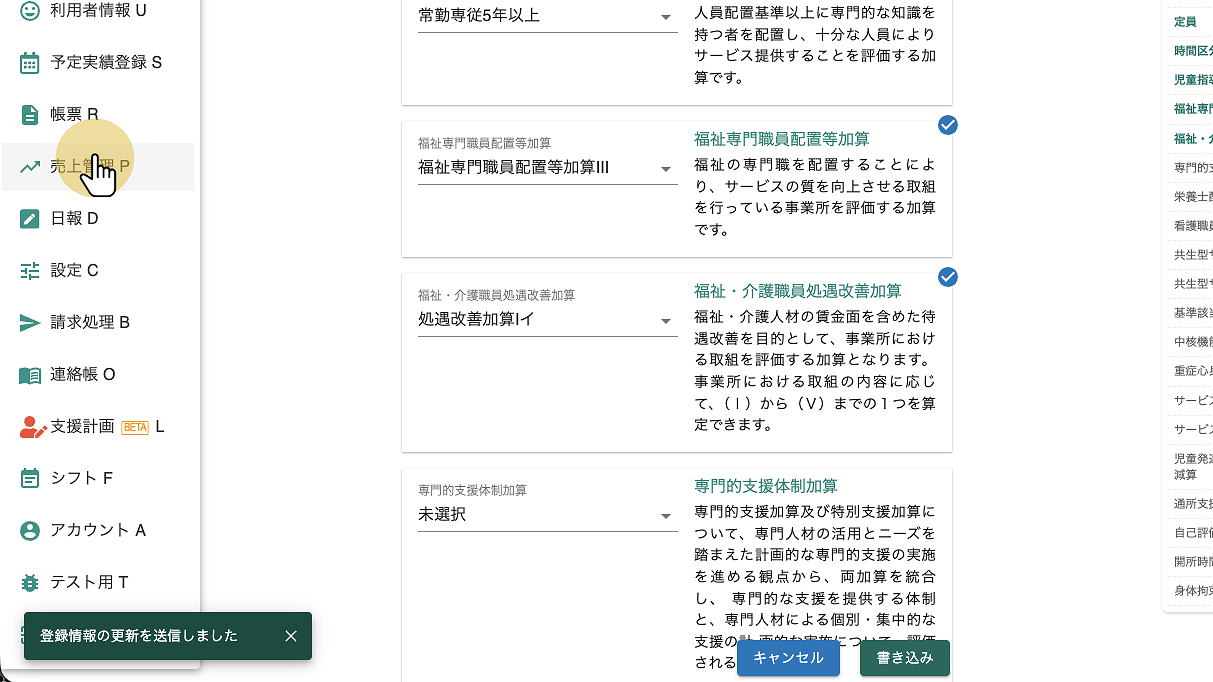Click the calendar-event icon beside シフト
The image size is (1213, 682).
tap(30, 478)
